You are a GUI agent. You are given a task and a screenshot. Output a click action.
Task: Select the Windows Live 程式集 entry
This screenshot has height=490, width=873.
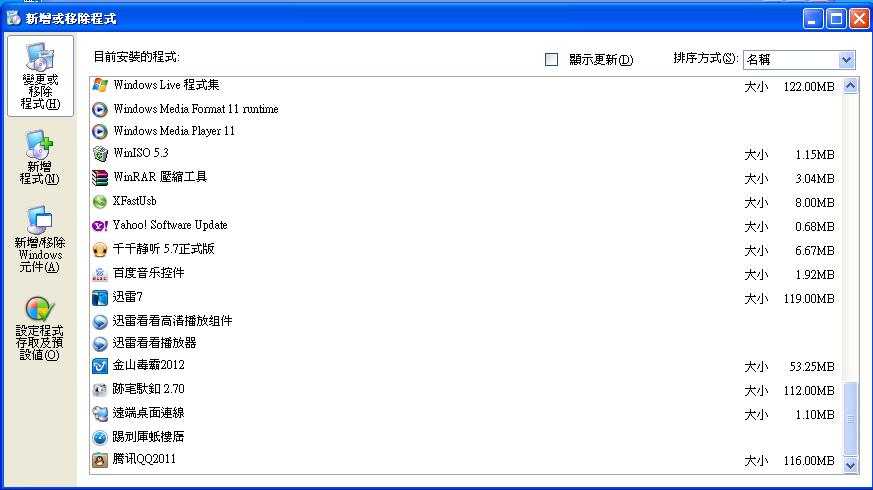click(166, 85)
